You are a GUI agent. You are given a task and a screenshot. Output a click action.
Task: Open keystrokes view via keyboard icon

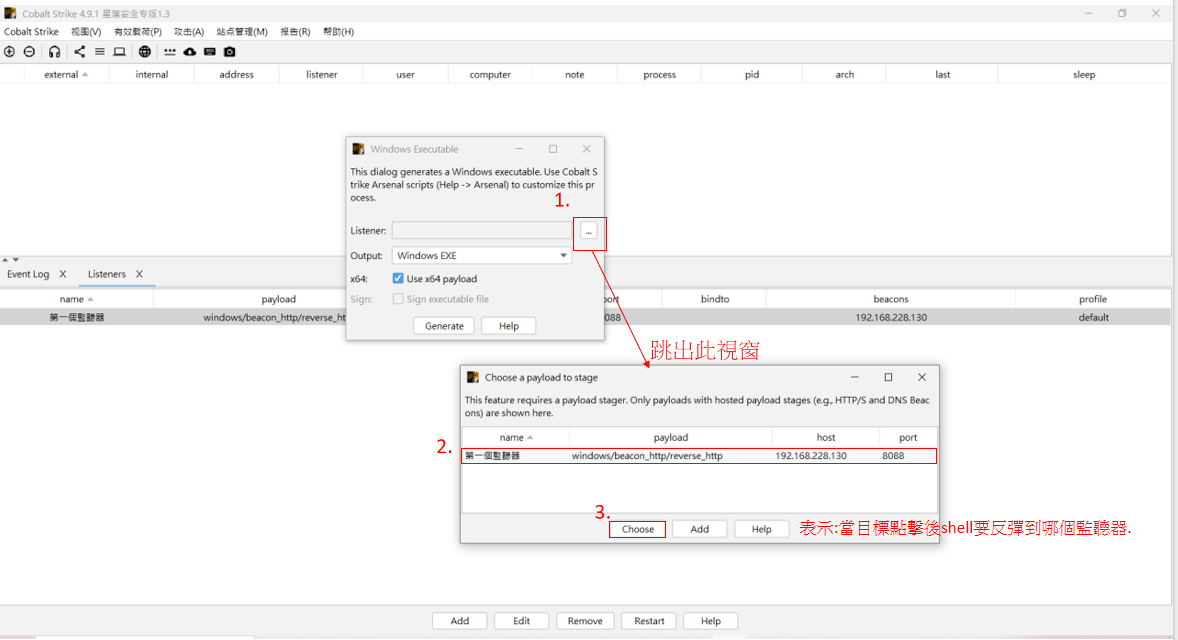click(210, 52)
